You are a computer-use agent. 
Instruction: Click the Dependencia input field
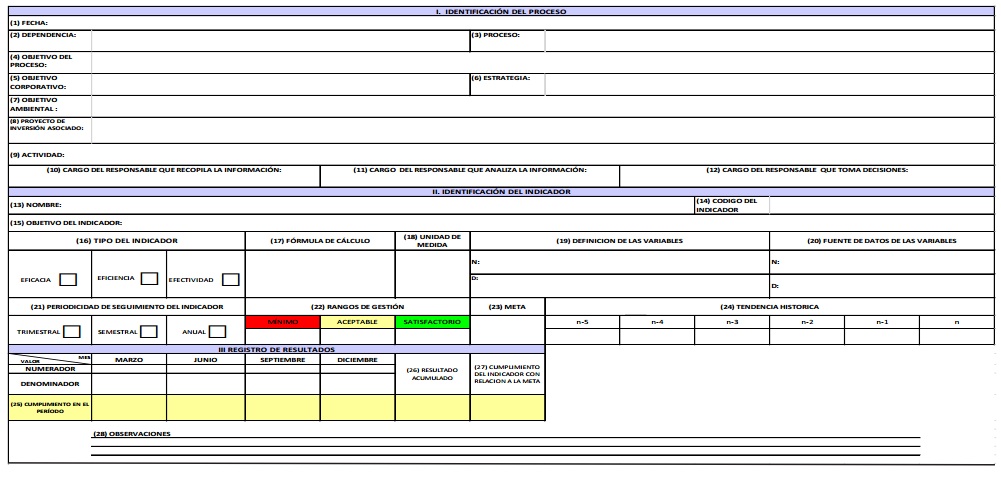tap(280, 40)
